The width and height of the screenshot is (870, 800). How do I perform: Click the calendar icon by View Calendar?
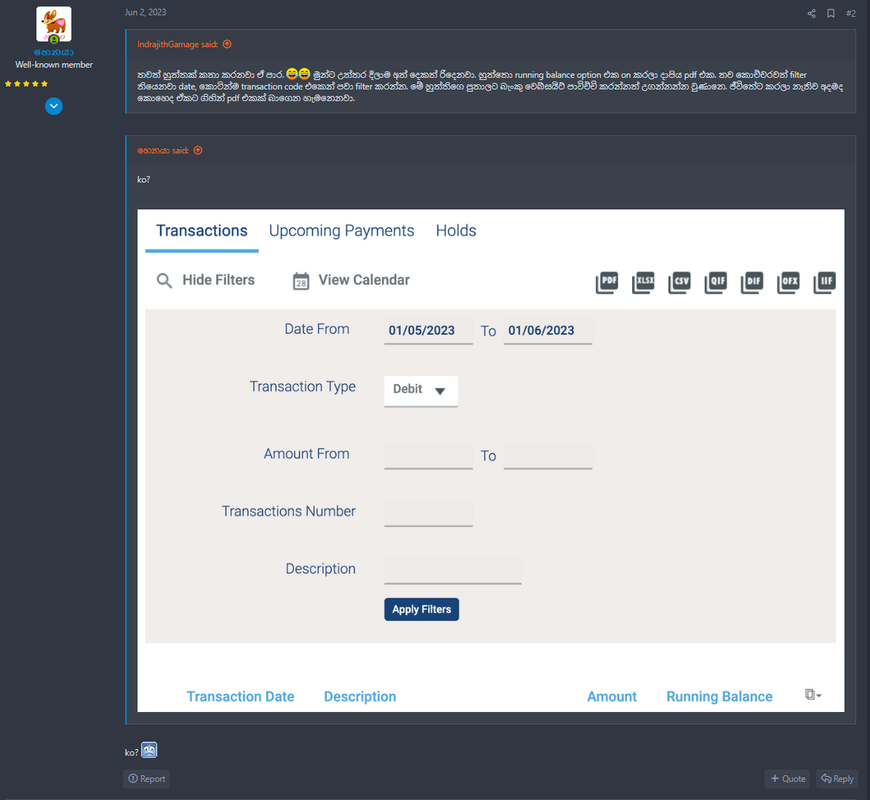point(301,281)
